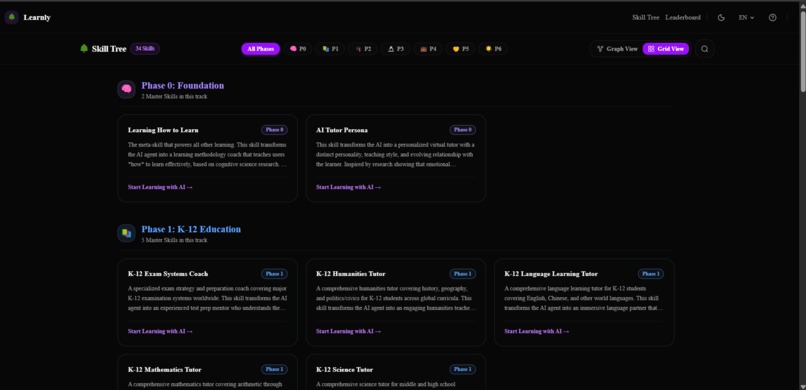
Task: Click the 34 Skills badge
Action: coord(145,49)
